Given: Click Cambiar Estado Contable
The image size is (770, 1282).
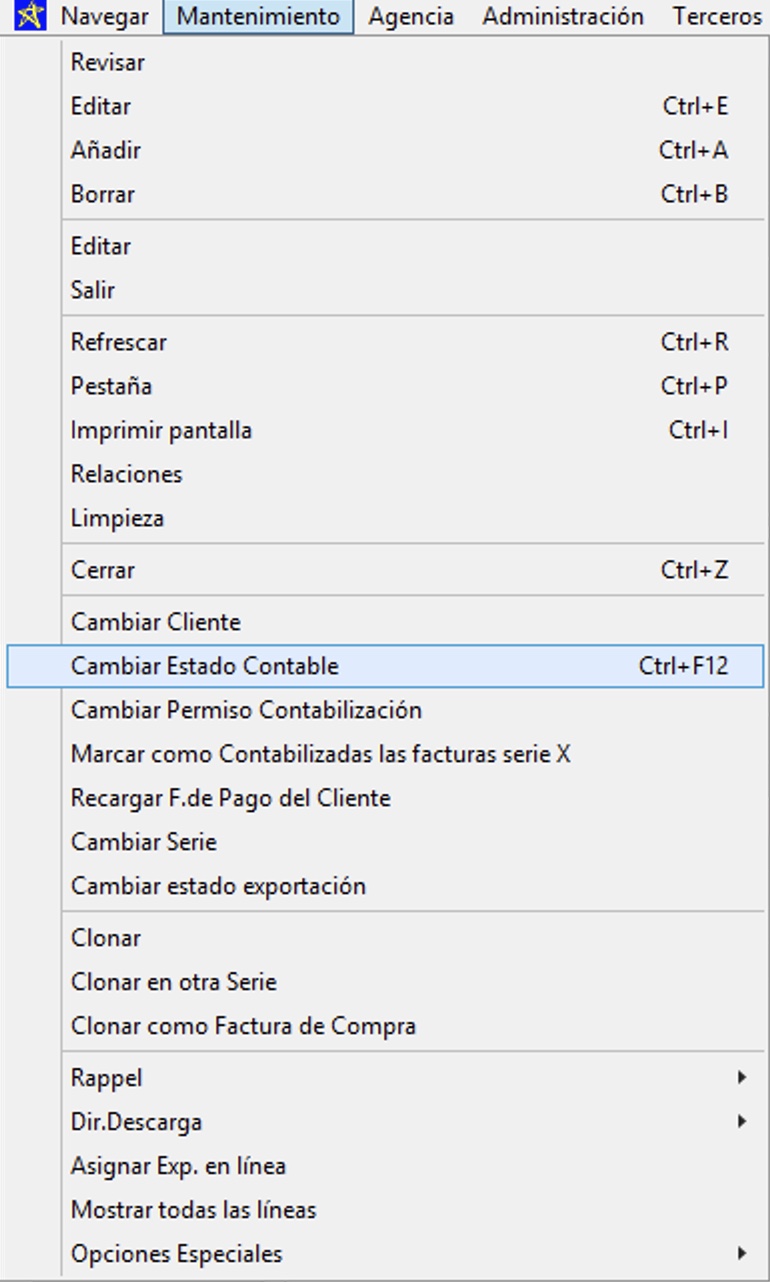Looking at the screenshot, I should point(204,666).
